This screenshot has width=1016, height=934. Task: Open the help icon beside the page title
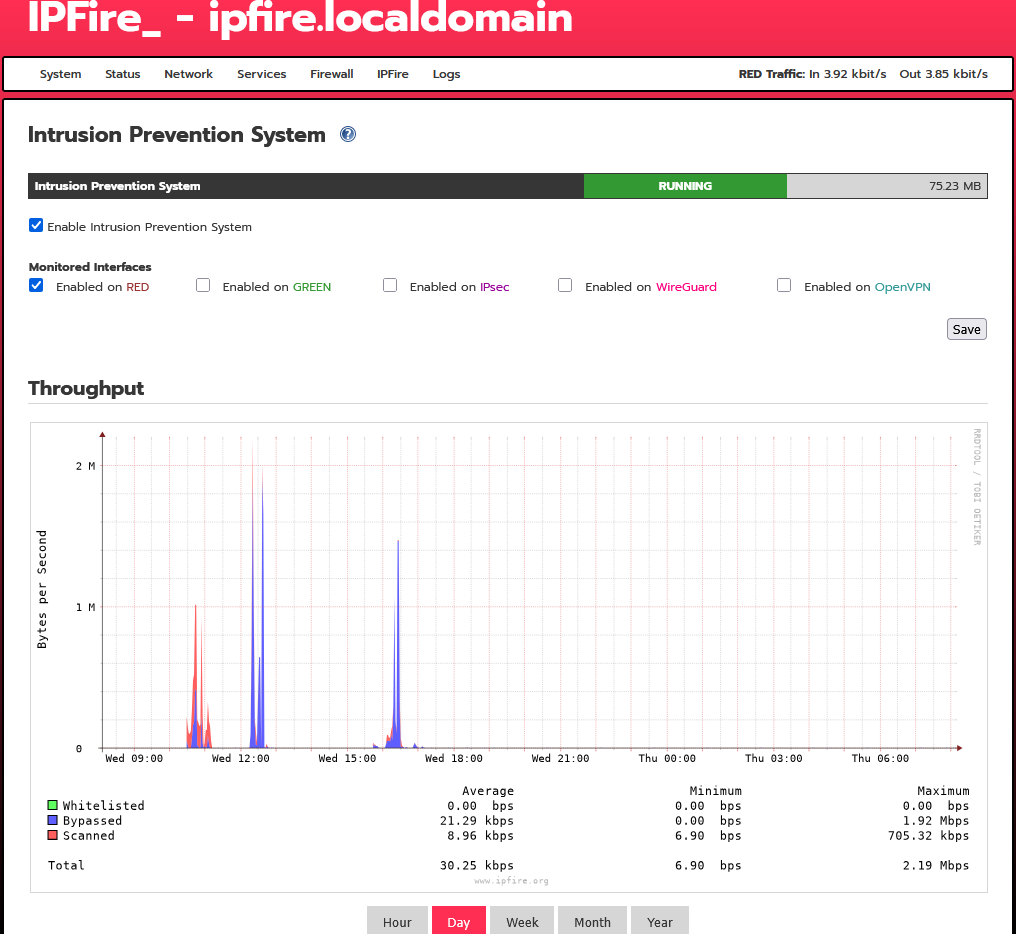pyautogui.click(x=348, y=134)
